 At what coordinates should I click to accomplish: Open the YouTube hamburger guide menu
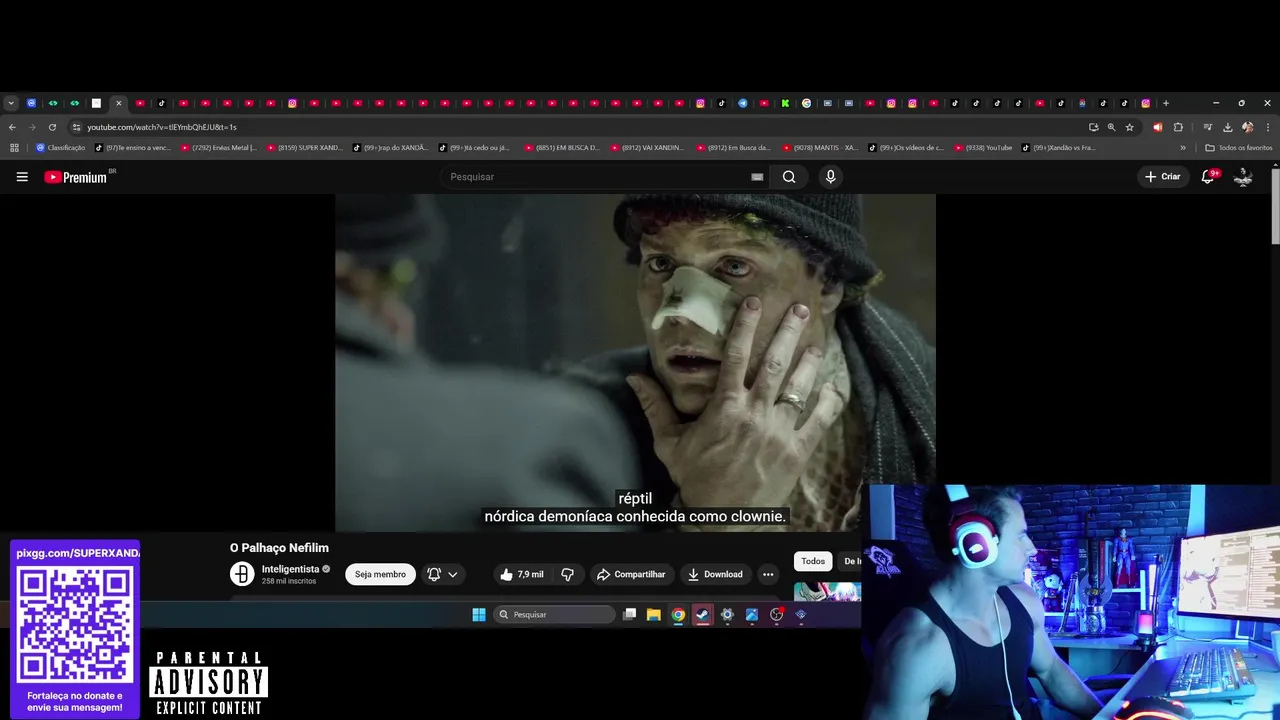22,177
